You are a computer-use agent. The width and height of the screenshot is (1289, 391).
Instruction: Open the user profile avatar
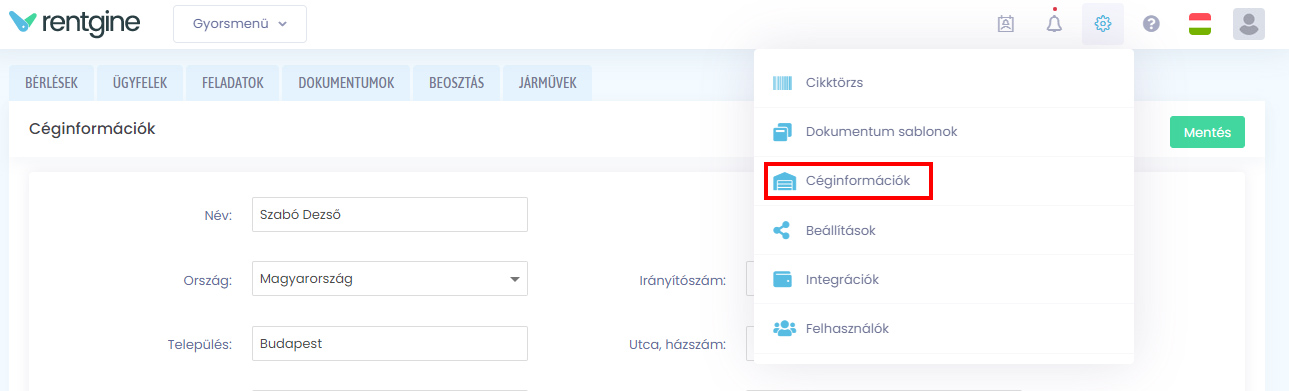click(x=1249, y=24)
